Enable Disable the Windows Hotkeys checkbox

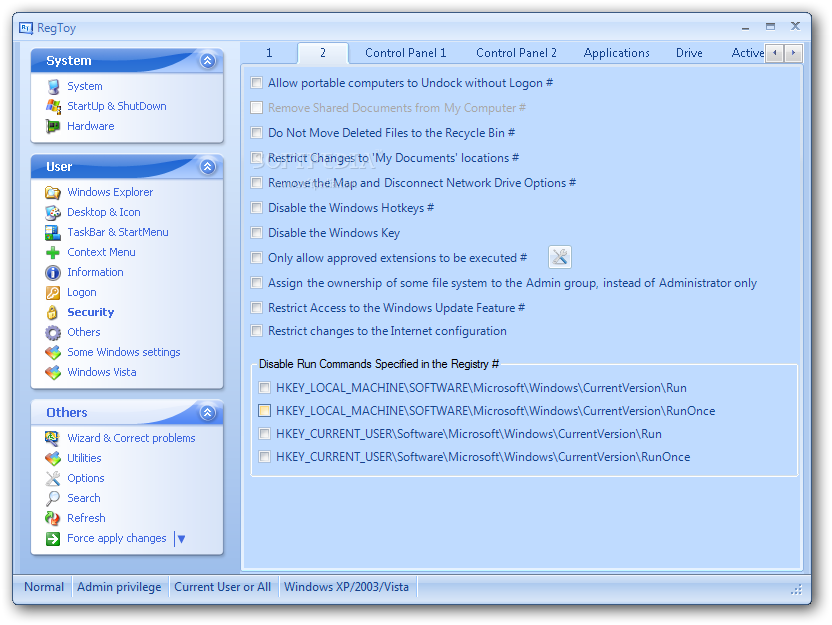pos(257,207)
